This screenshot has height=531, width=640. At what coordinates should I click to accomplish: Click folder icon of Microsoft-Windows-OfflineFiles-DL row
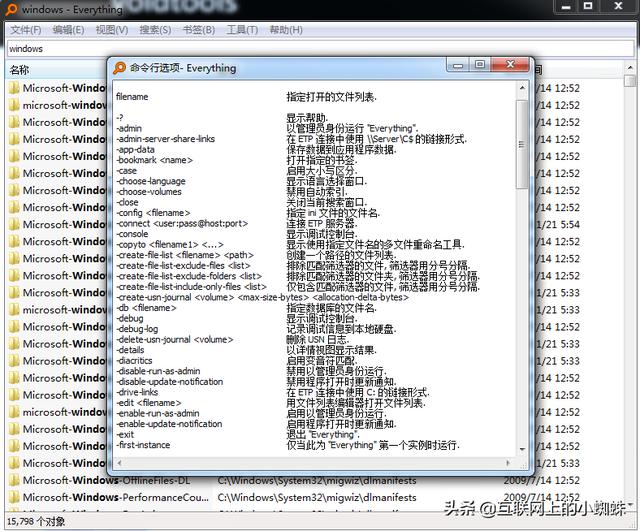[x=14, y=480]
